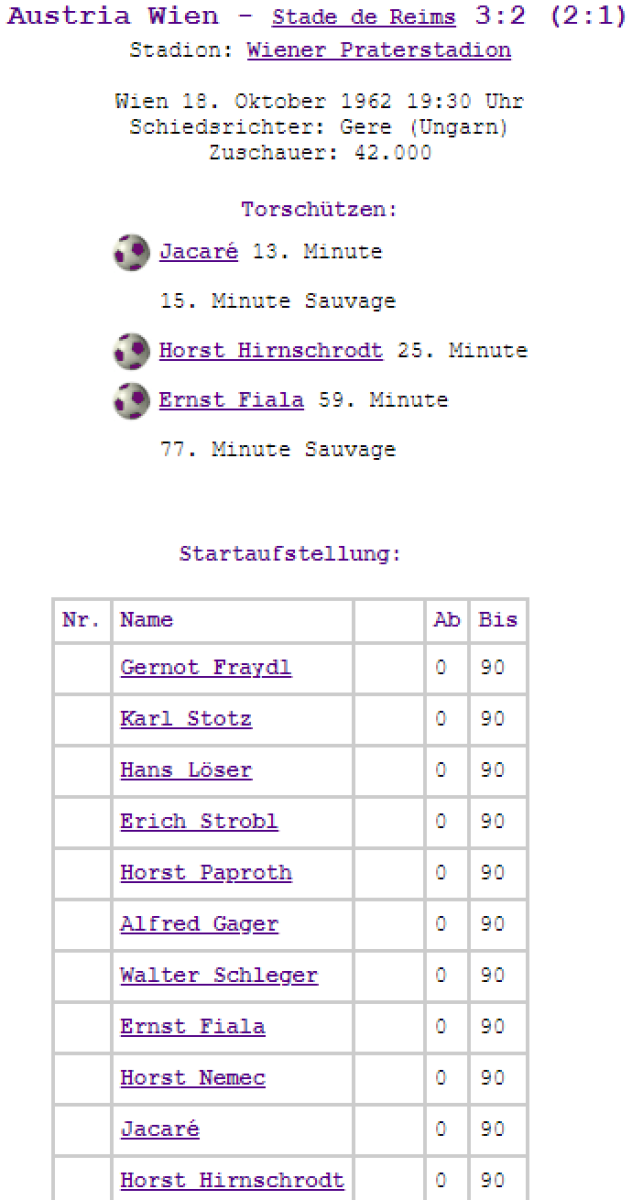632x1200 pixels.
Task: Open Erich Strobl player page
Action: coord(199,821)
